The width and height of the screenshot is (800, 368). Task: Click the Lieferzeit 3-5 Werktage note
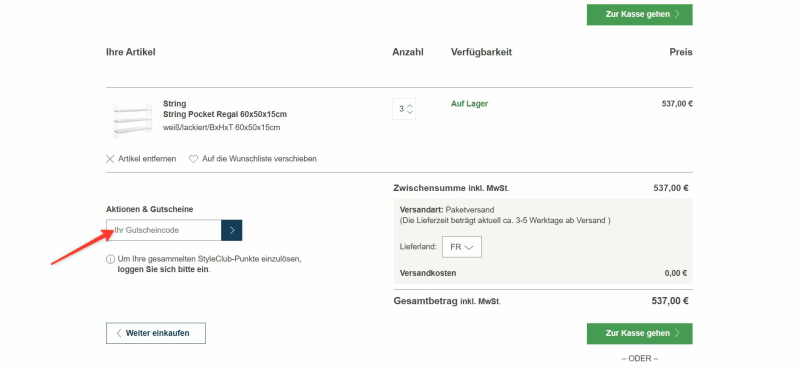click(505, 220)
